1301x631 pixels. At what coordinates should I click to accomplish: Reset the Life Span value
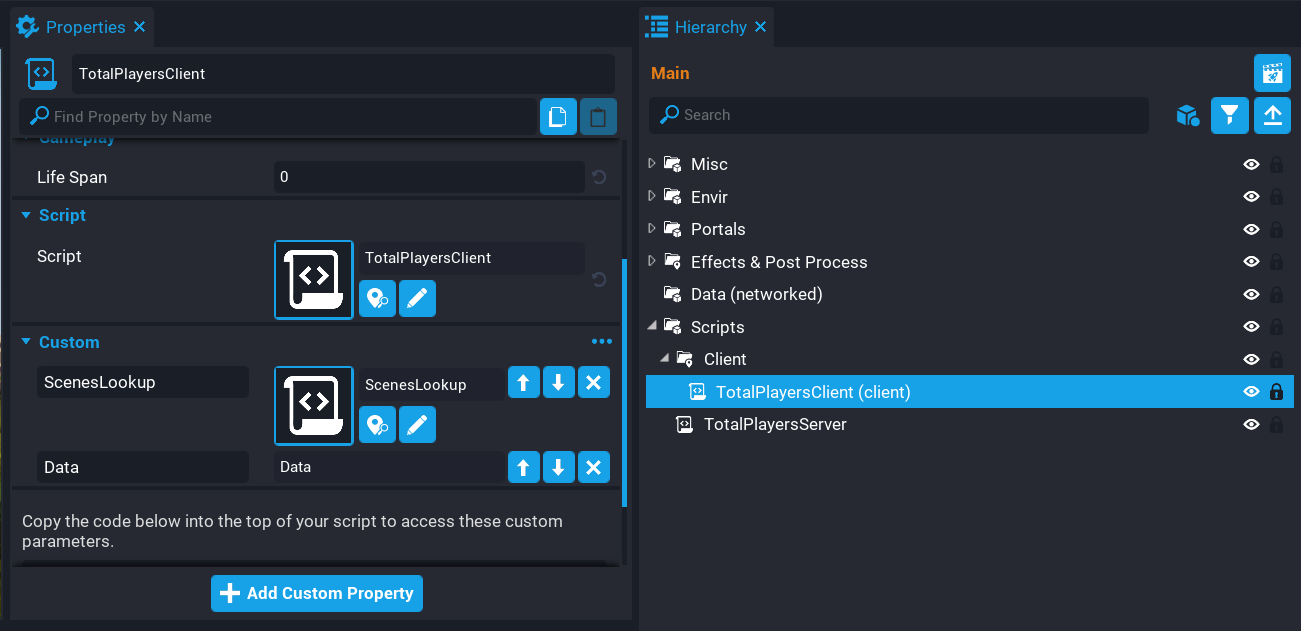coord(599,177)
